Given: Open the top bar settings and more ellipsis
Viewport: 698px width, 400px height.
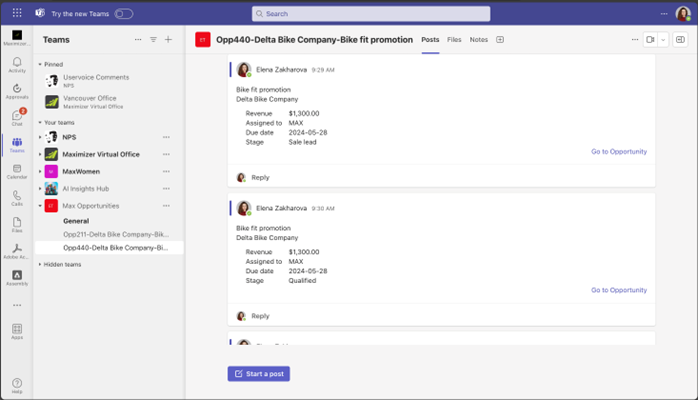Looking at the screenshot, I should (664, 14).
